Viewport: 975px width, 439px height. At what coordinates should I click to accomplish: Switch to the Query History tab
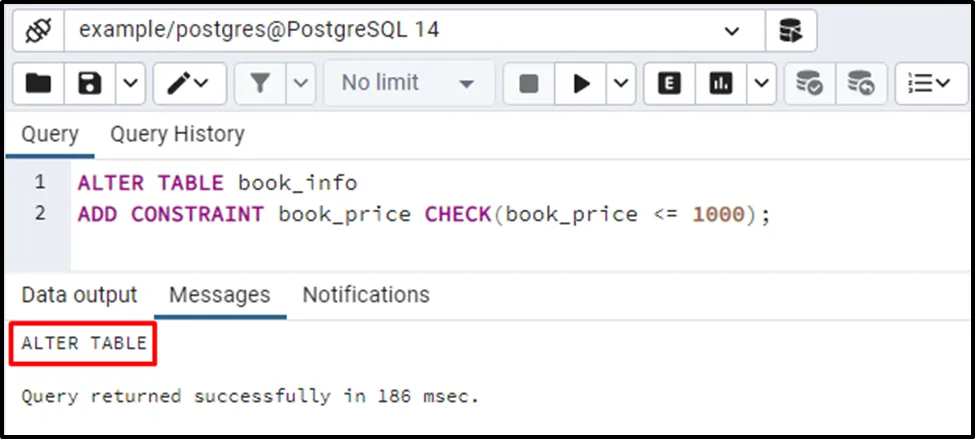(177, 134)
